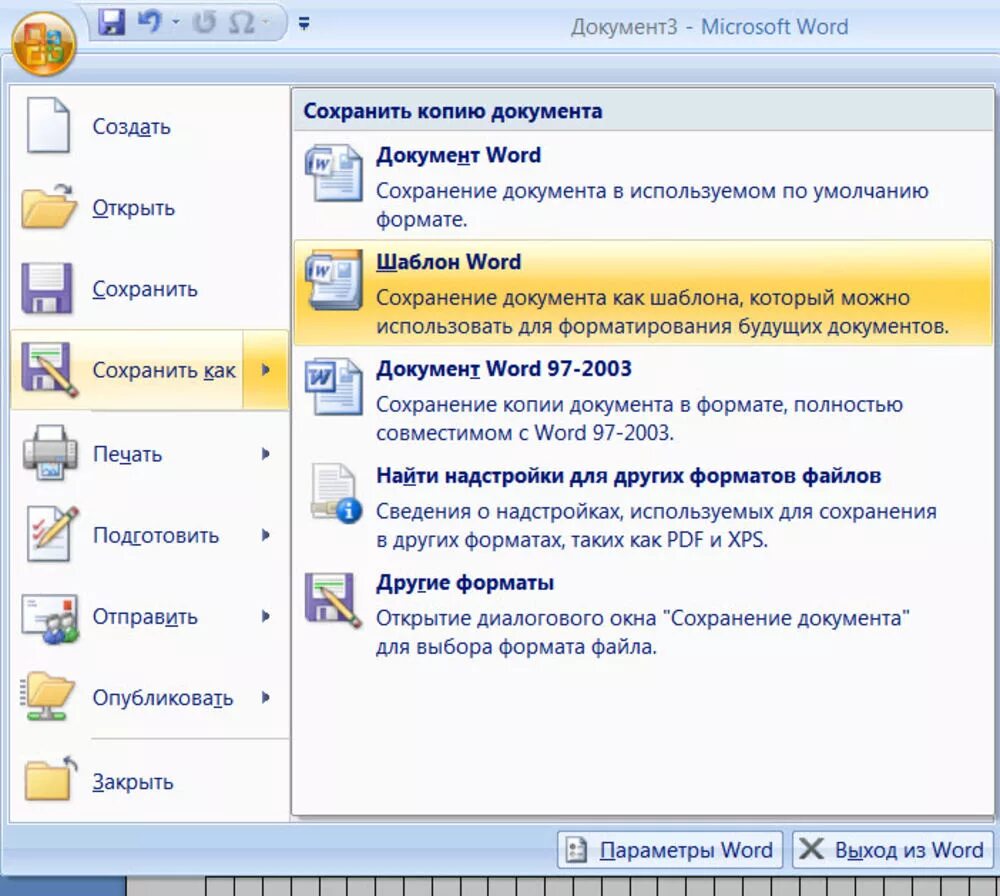Select Печать menu entry
Image resolution: width=1000 pixels, height=896 pixels.
point(127,455)
